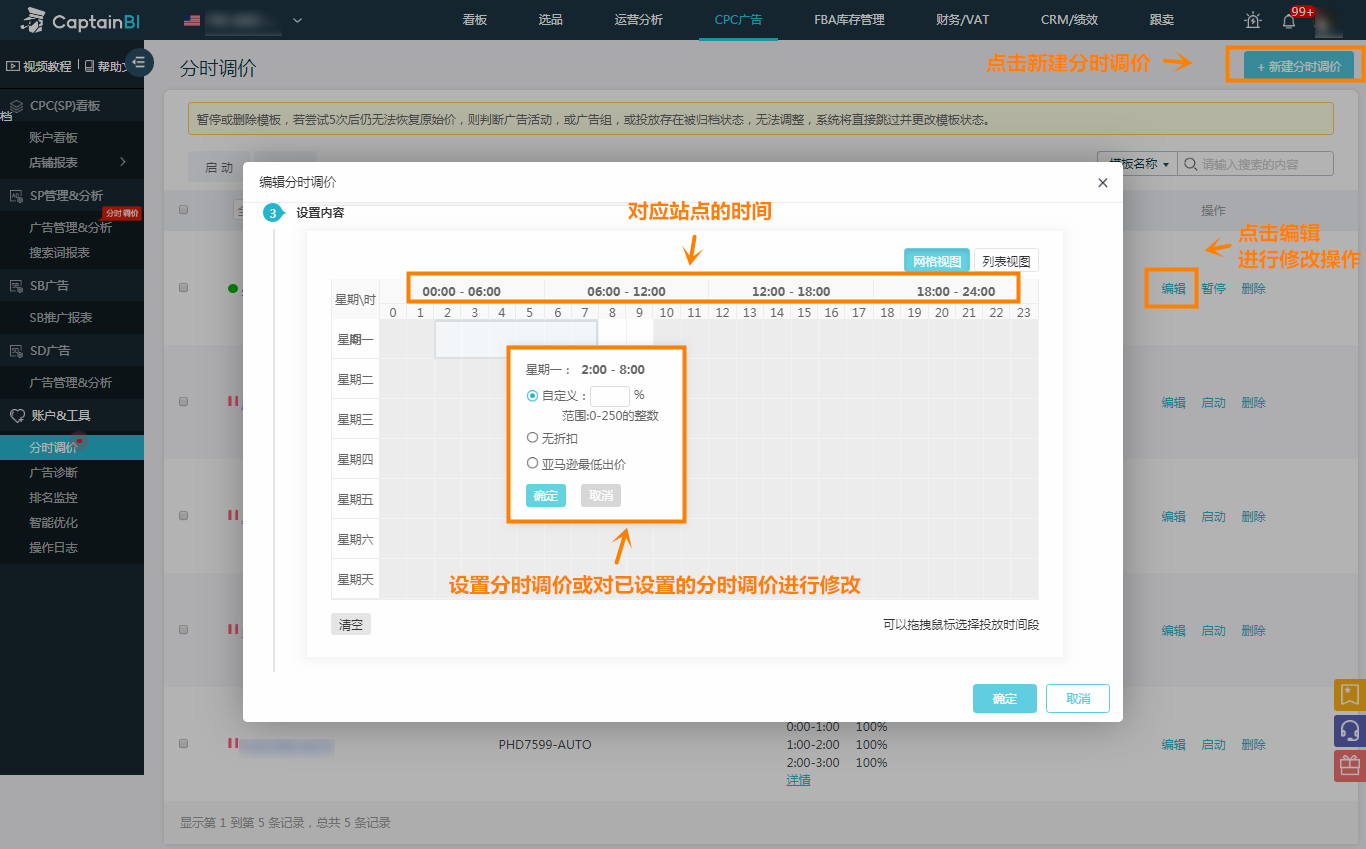
Task: Click the alarm light icon in the header
Action: coord(1252,20)
